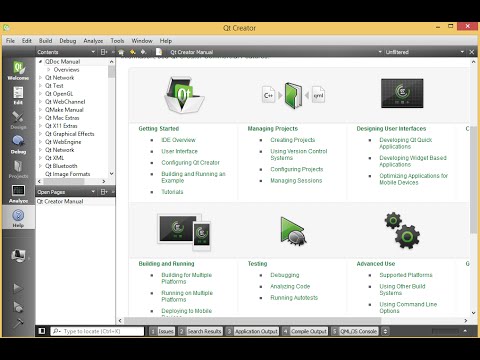Start debugging with Run Debug icon
This screenshot has width=480, height=360.
pyautogui.click(x=18, y=307)
